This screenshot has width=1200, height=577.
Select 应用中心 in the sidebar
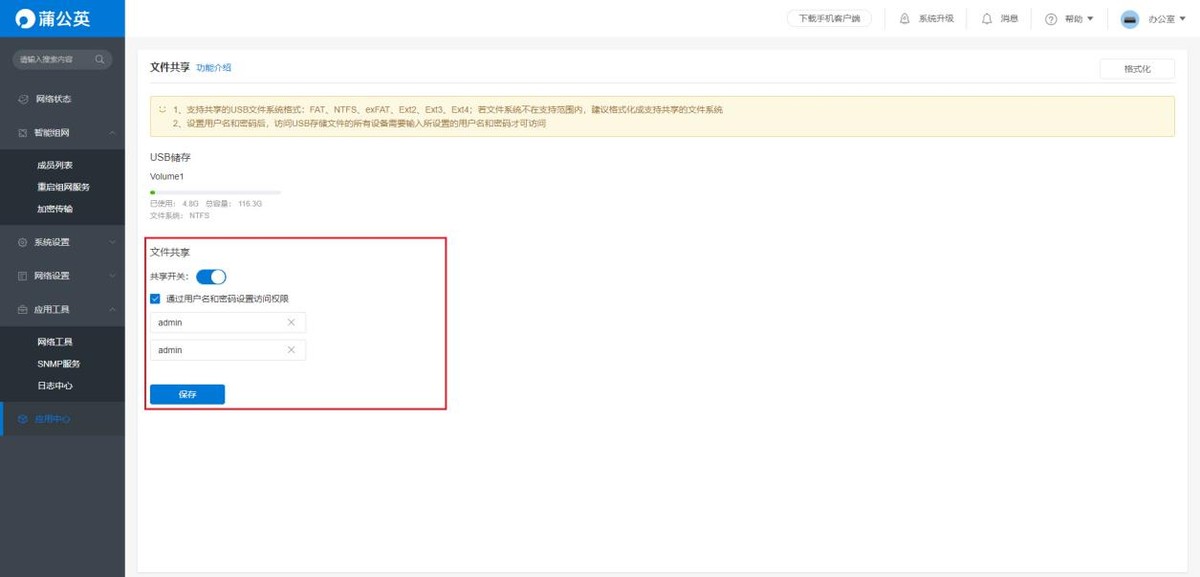[x=62, y=419]
